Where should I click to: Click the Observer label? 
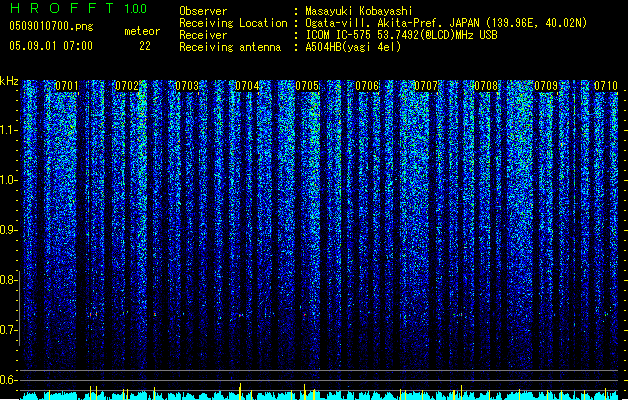tap(203, 11)
